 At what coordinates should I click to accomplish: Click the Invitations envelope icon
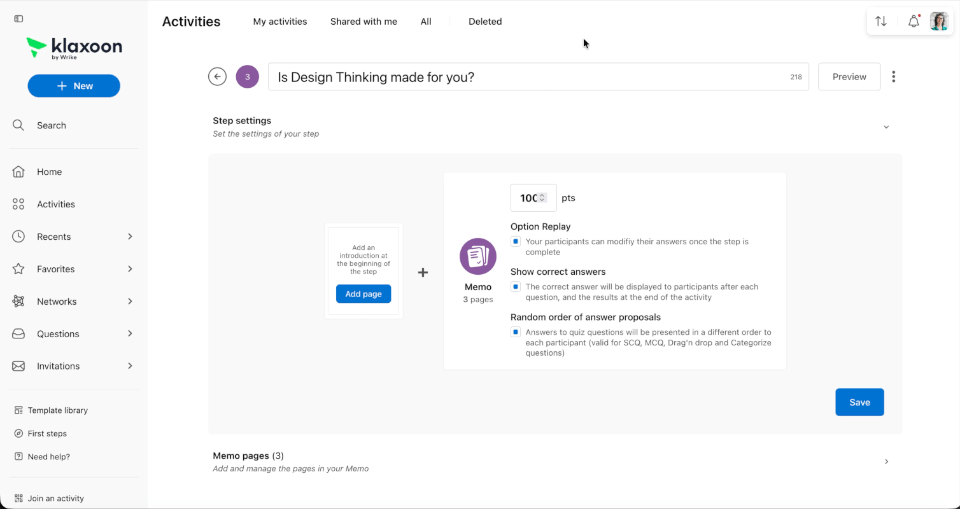pos(18,366)
